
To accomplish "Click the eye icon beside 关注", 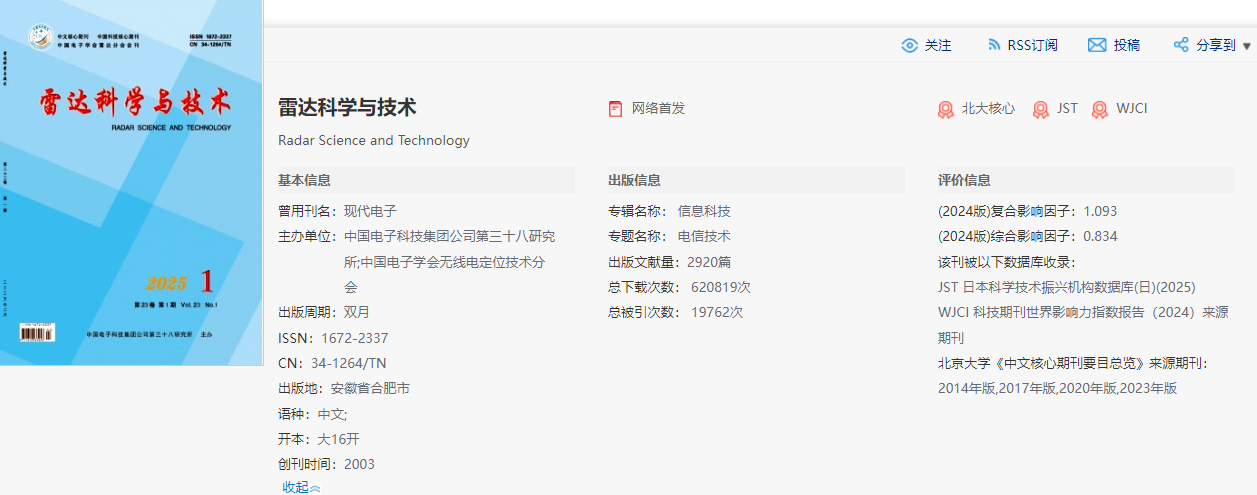I will coord(909,45).
